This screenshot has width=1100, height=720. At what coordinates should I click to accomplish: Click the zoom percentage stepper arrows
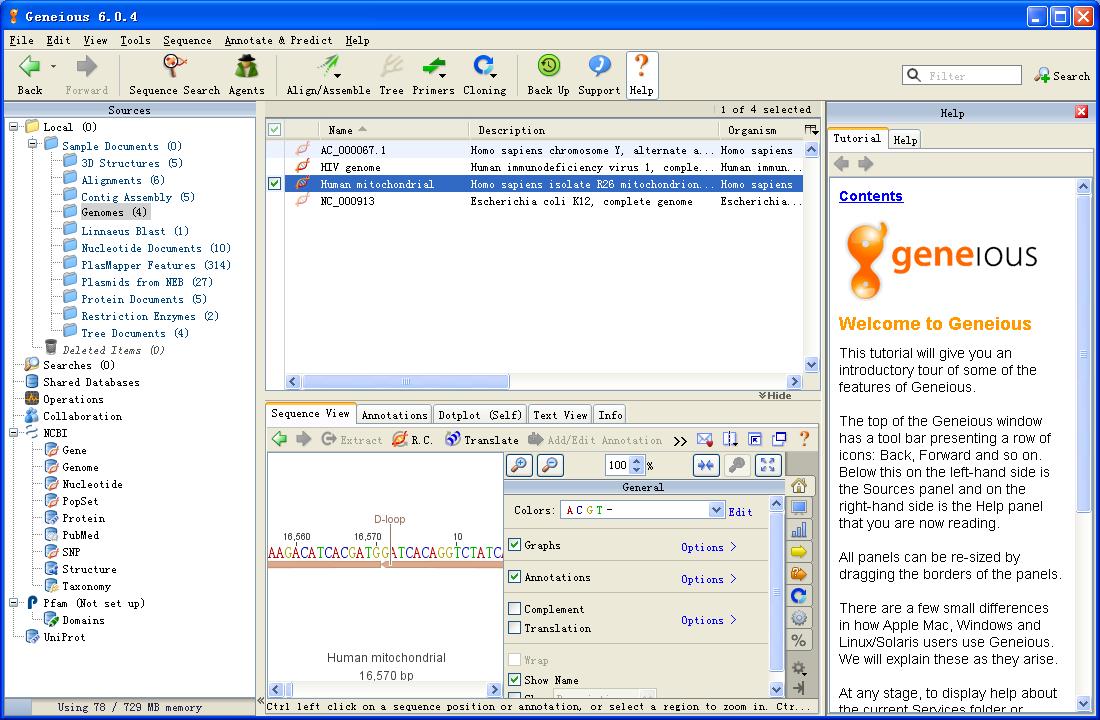point(636,465)
